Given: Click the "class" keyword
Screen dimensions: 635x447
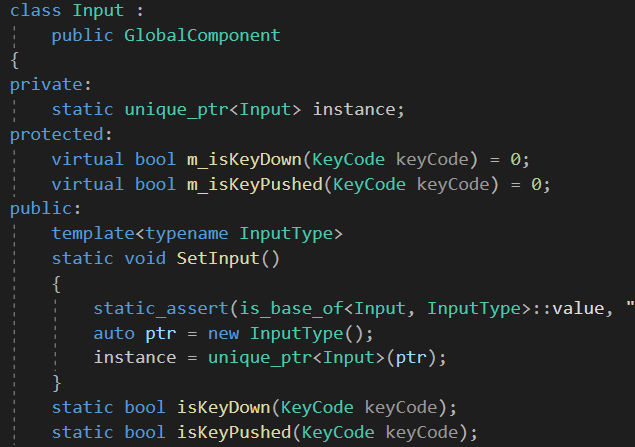Looking at the screenshot, I should (x=35, y=10).
